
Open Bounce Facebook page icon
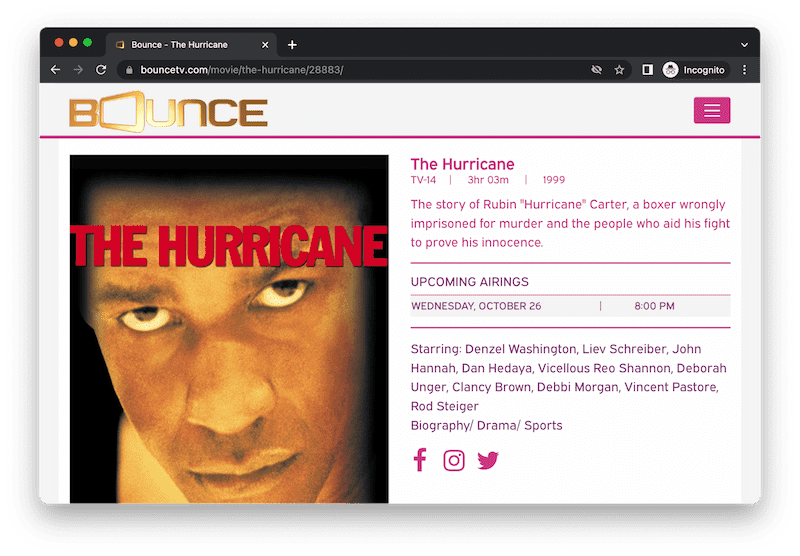pyautogui.click(x=420, y=460)
